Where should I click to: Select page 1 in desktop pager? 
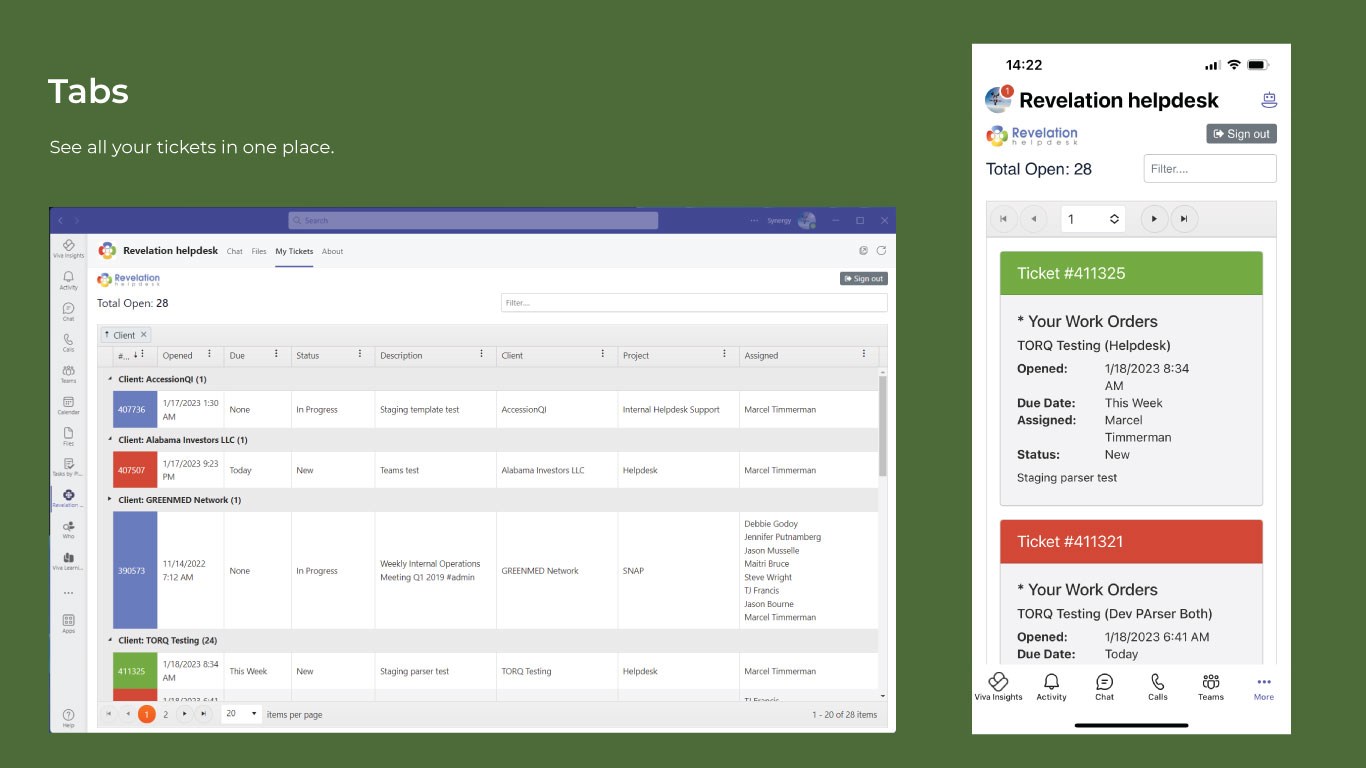(x=146, y=714)
